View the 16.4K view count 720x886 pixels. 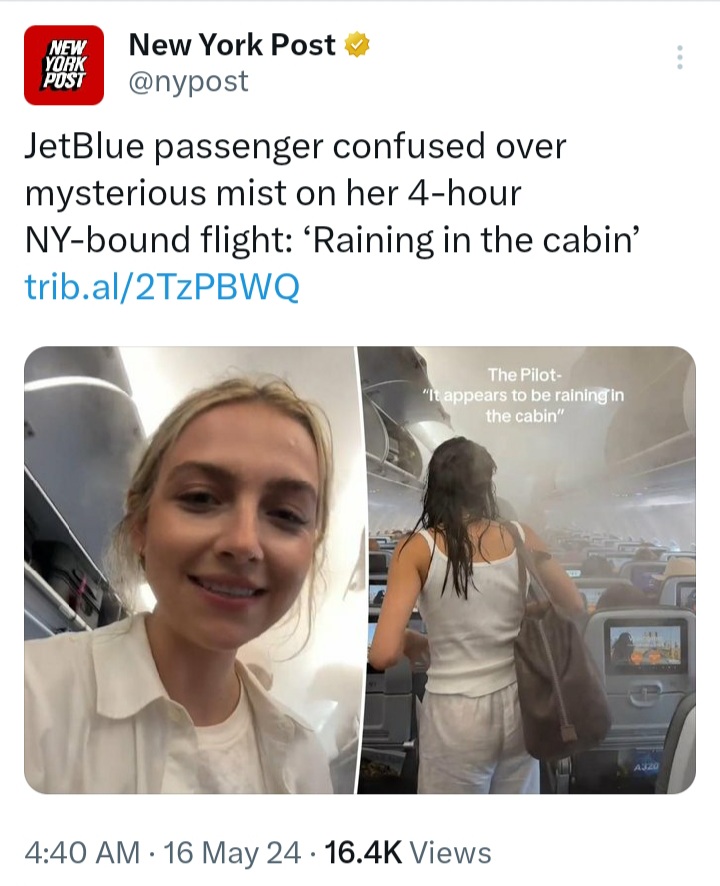click(x=363, y=852)
